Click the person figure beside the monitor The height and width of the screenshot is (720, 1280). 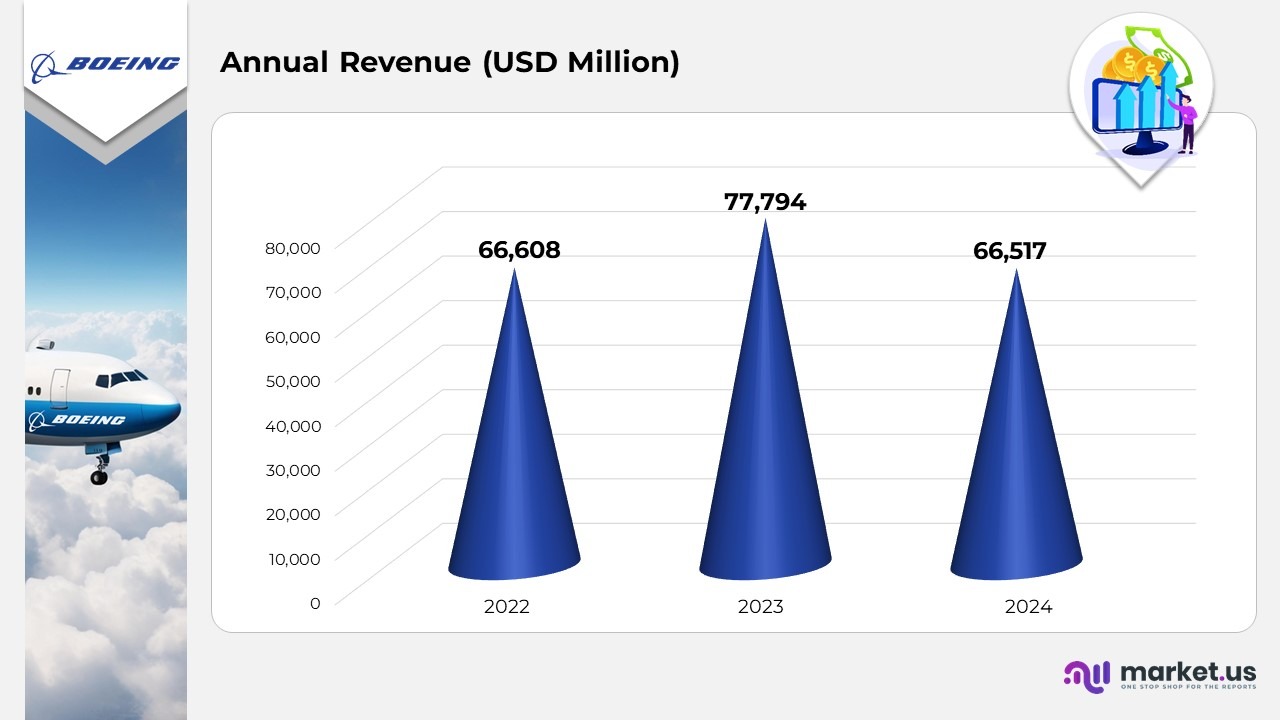click(x=1186, y=122)
